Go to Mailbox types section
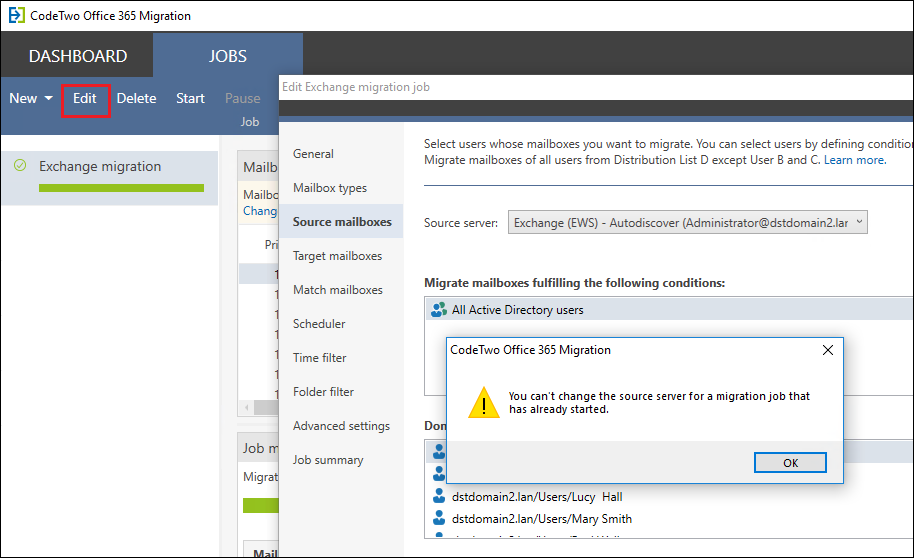 click(341, 188)
